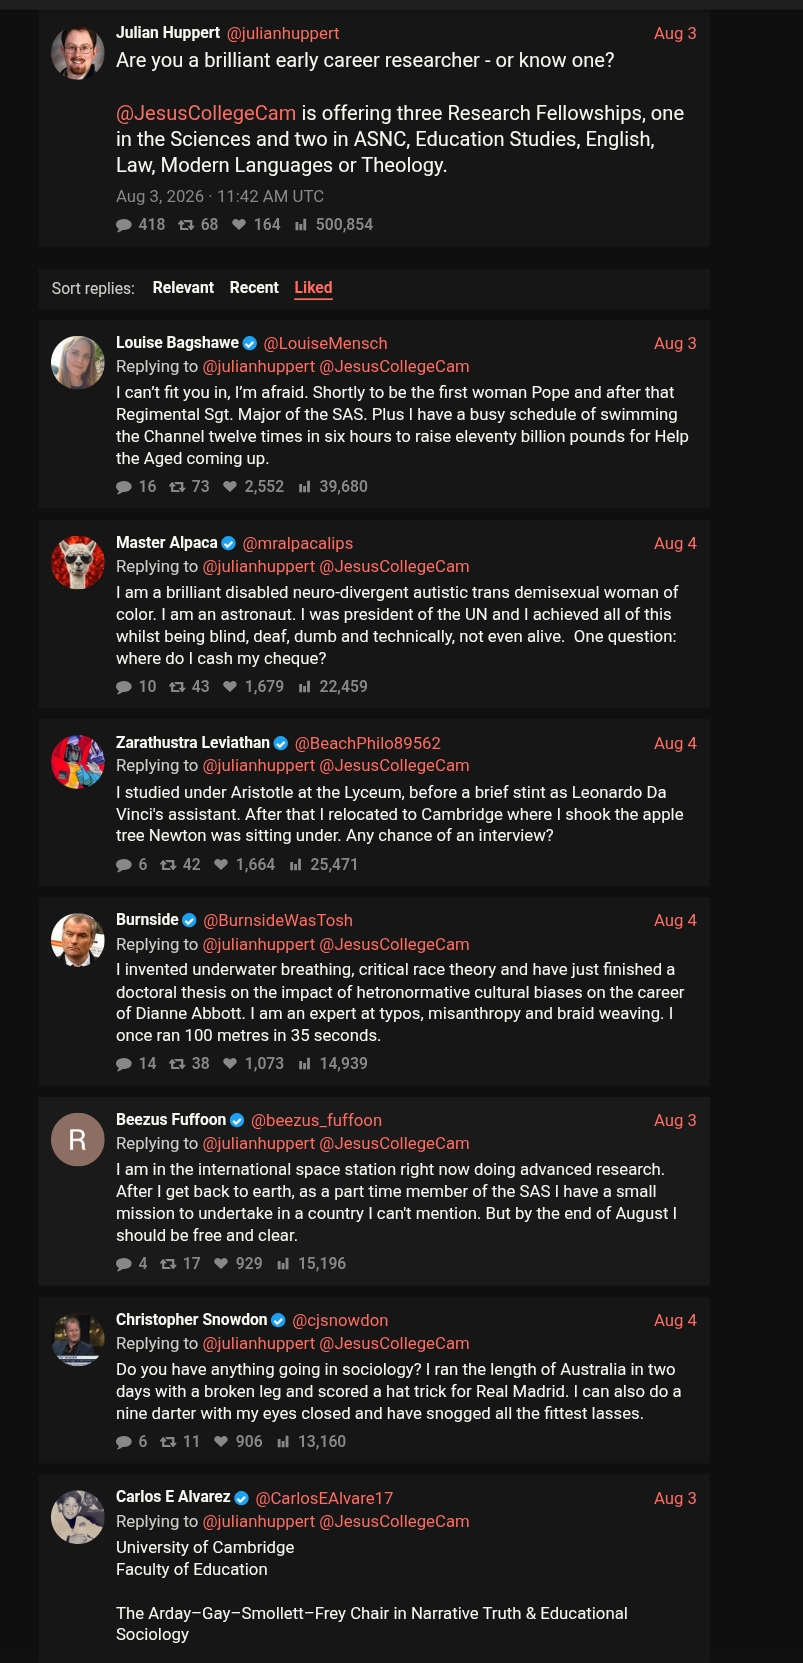This screenshot has height=1663, width=803.
Task: Click comment icon on Burnside's reply
Action: click(124, 1064)
